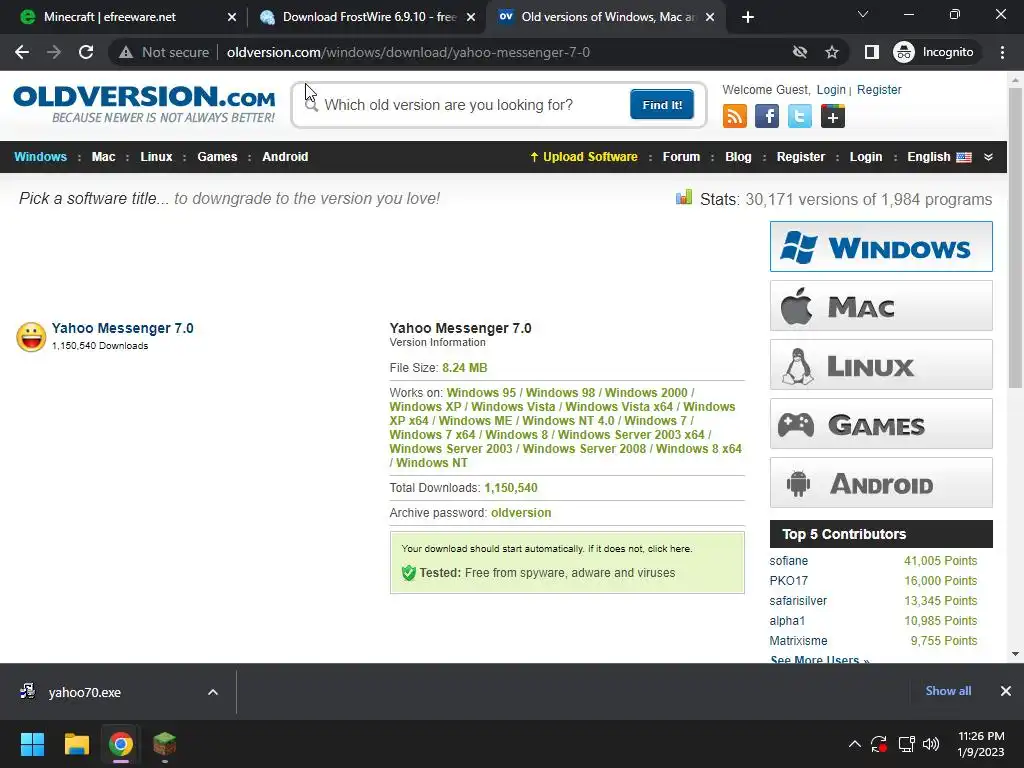Open the Forum menu item

pyautogui.click(x=681, y=157)
